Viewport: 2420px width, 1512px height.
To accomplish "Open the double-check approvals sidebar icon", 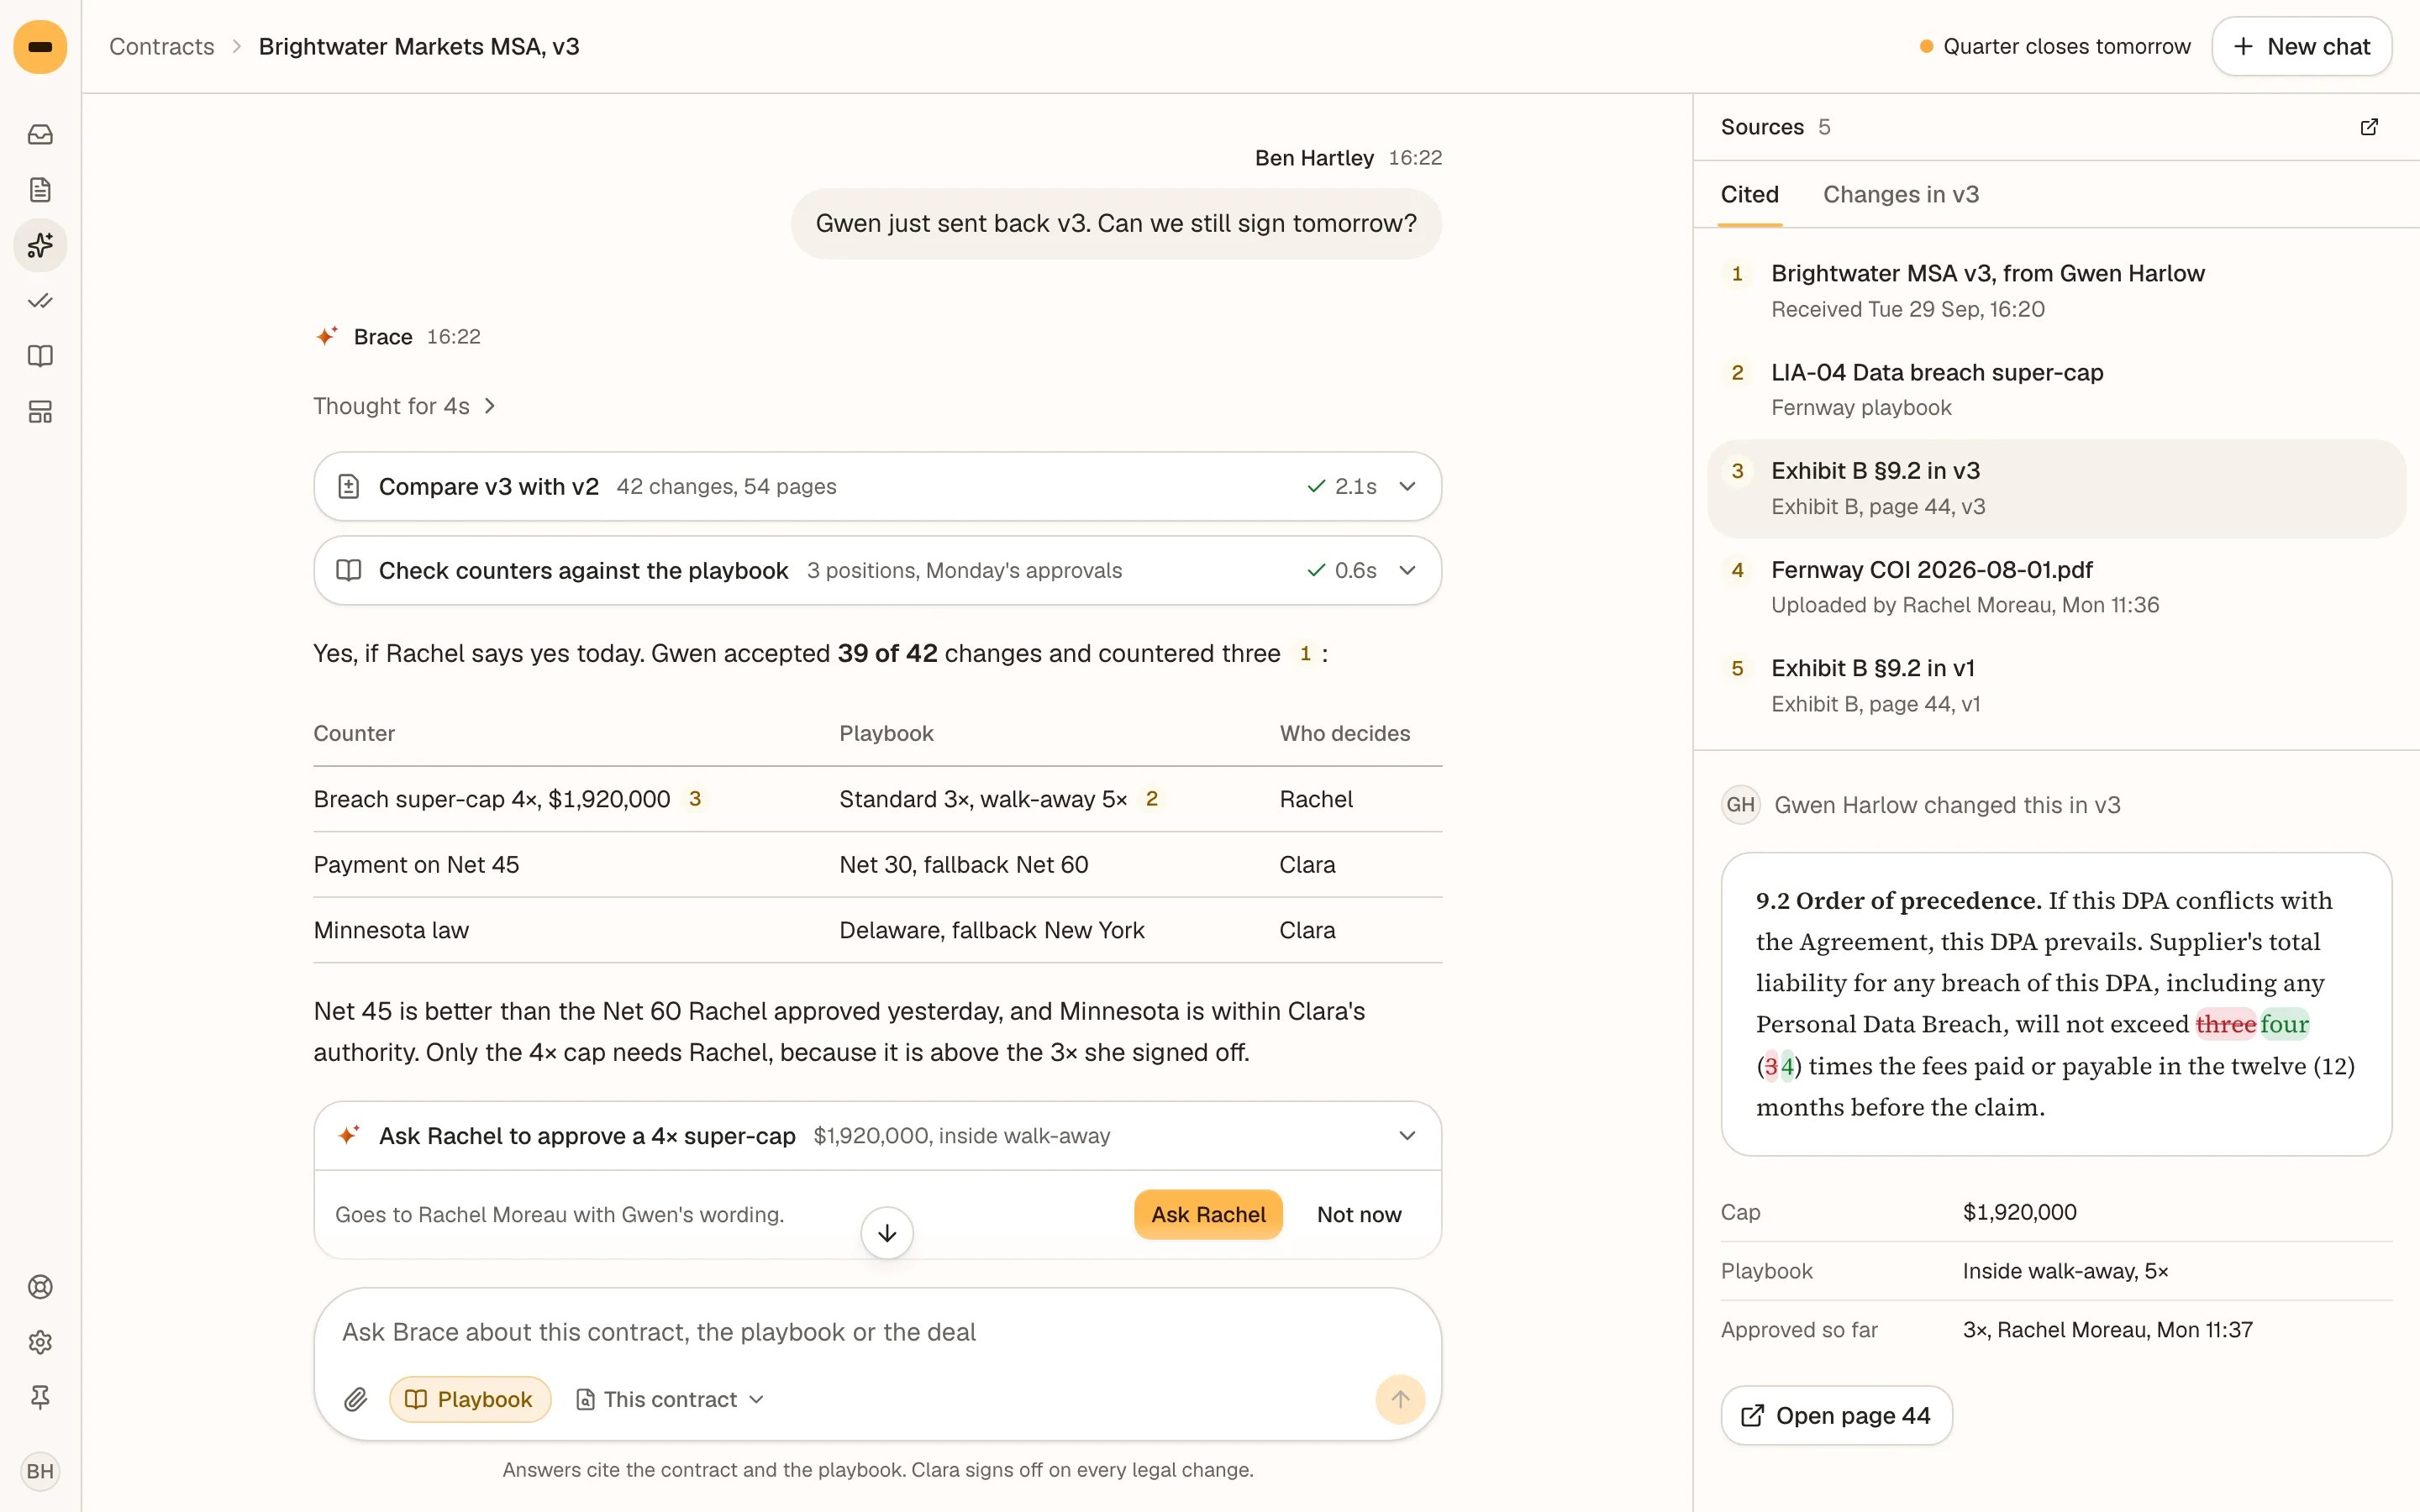I will pos(40,301).
